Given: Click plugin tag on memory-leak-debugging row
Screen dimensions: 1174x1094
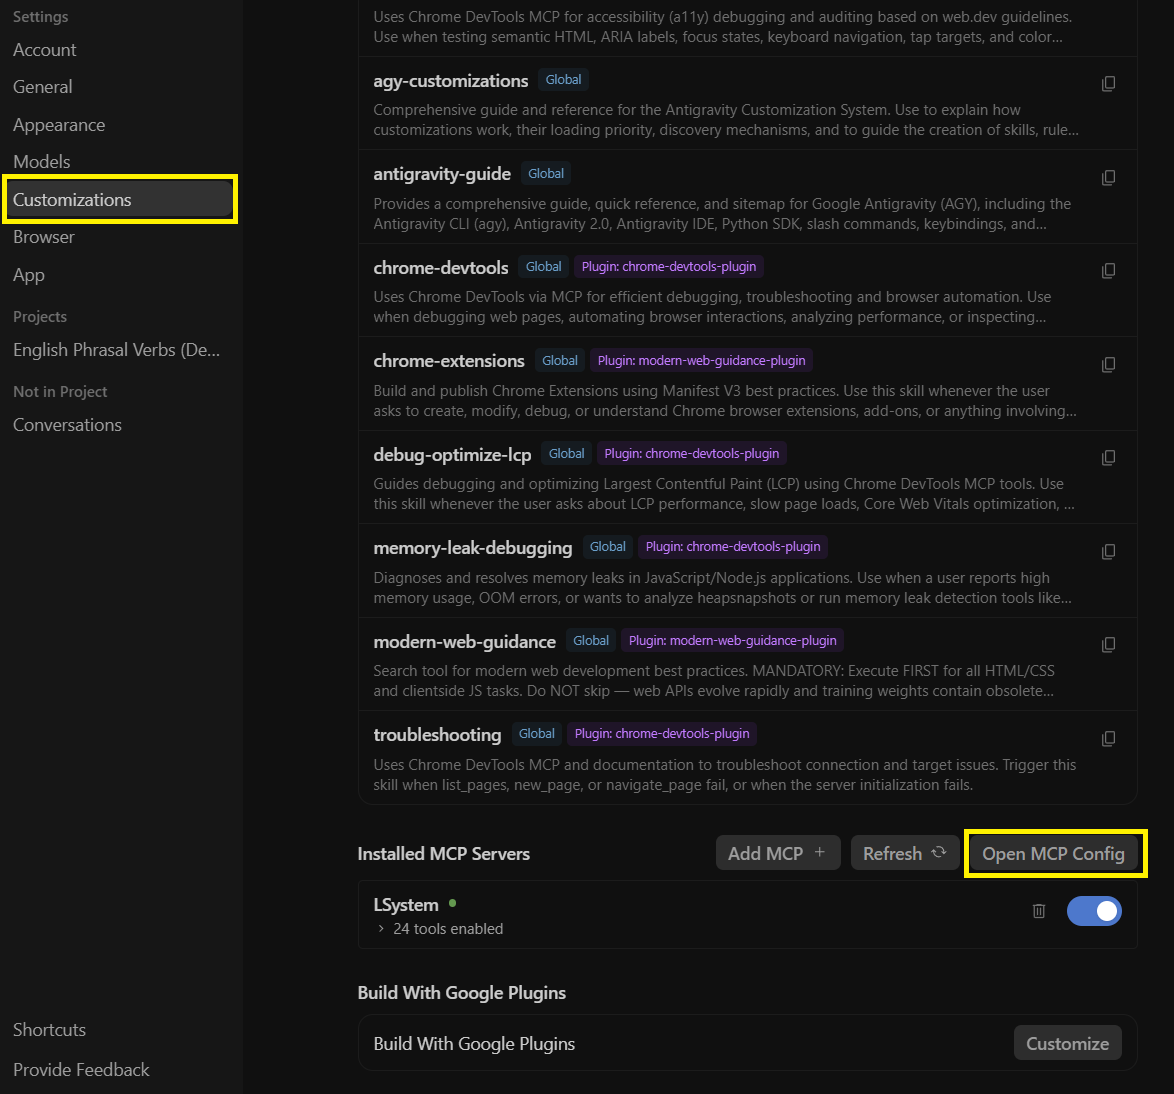Looking at the screenshot, I should pyautogui.click(x=733, y=547).
